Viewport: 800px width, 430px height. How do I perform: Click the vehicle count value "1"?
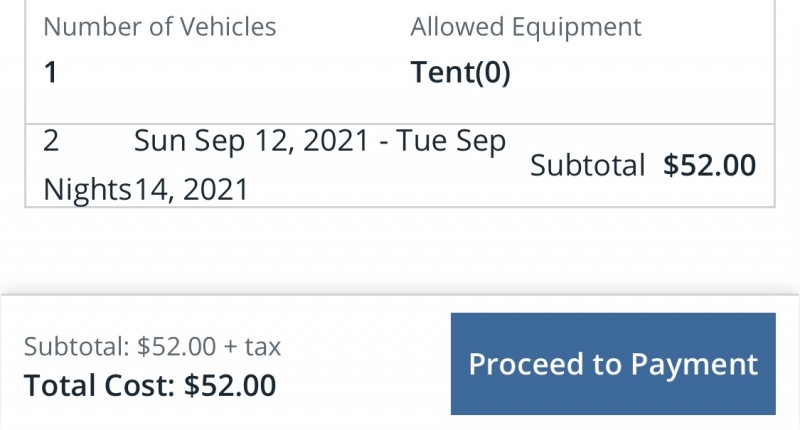(x=50, y=74)
